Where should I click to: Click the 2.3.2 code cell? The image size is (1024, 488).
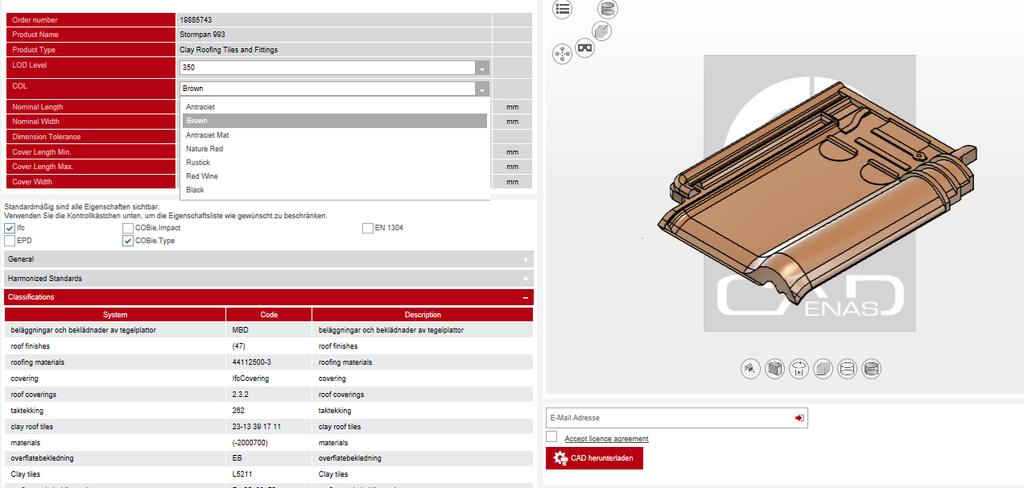[x=238, y=395]
